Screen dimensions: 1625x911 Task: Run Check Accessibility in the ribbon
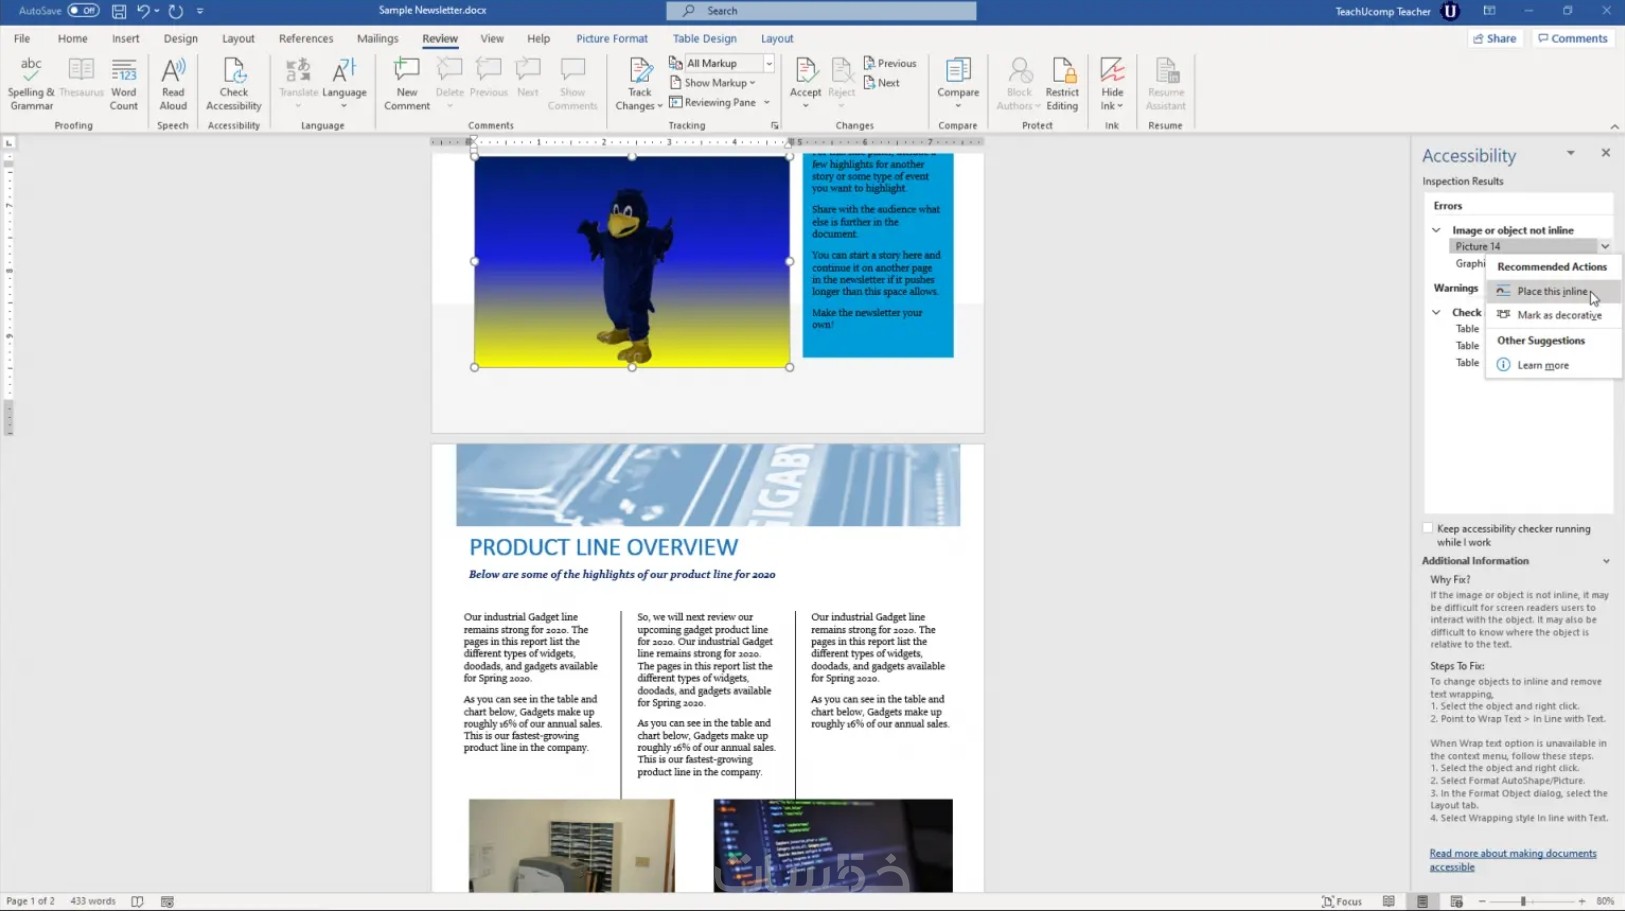[x=233, y=83]
